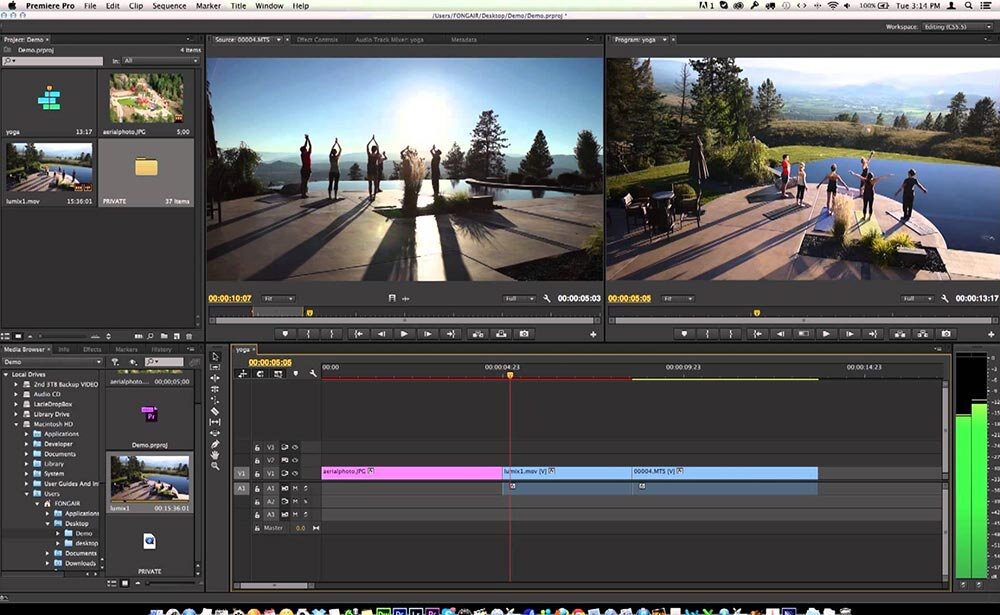The image size is (1000, 615).
Task: Click the Mark Out button in Source monitor
Action: 331,333
